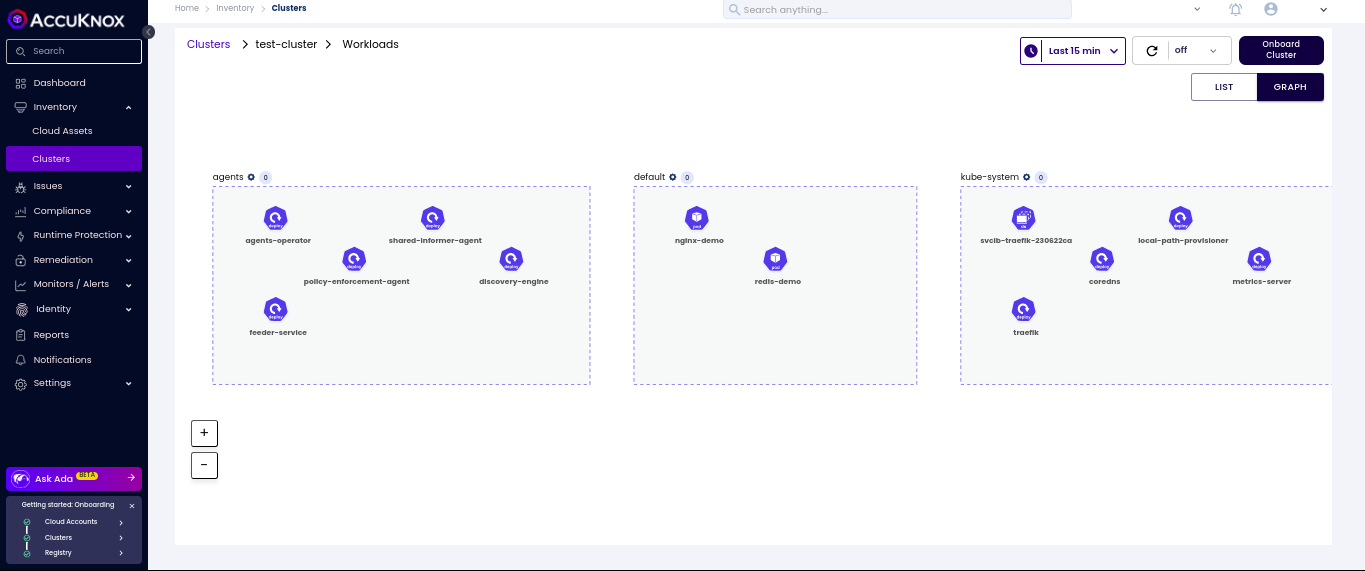The width and height of the screenshot is (1365, 571).
Task: Click the count badge next to kube-system
Action: 1041,177
